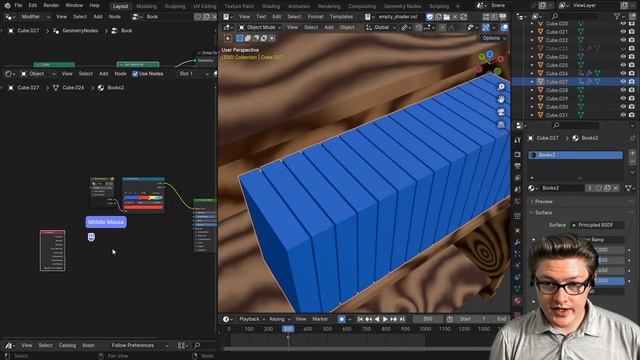Click the Catalog menu in asset browser
640x360 pixels.
[x=67, y=345]
